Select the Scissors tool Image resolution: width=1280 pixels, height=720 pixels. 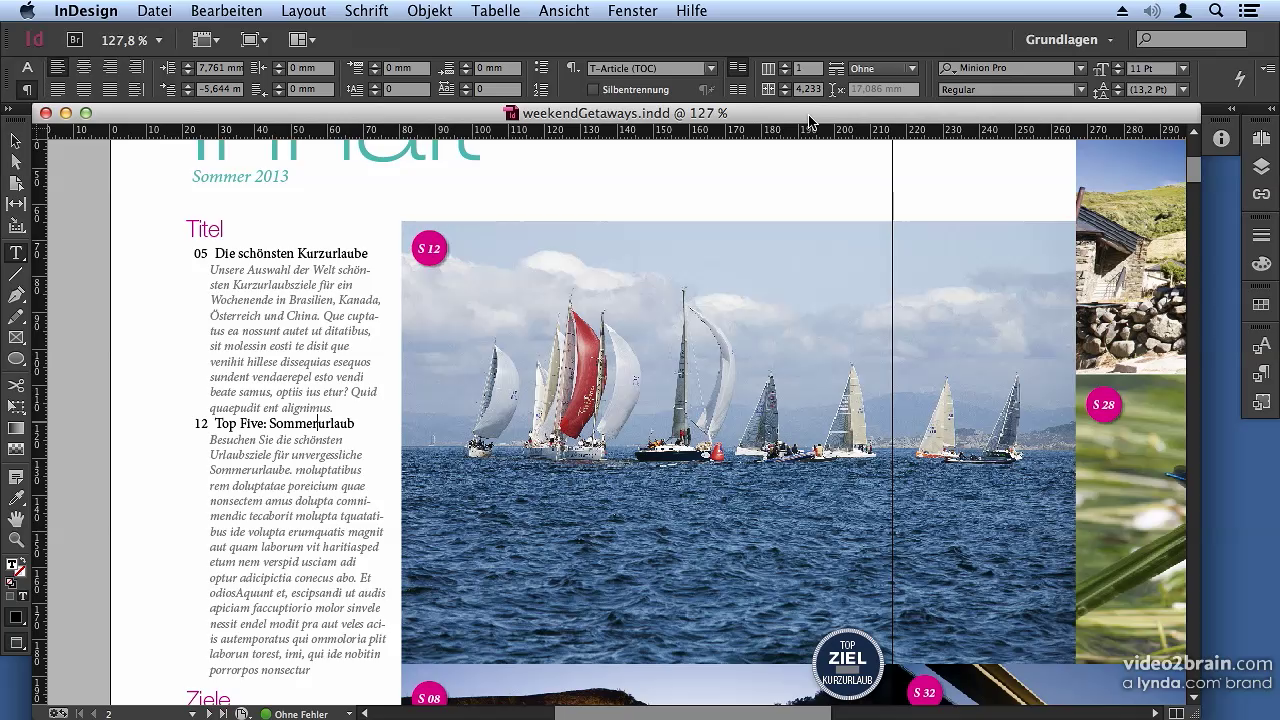pyautogui.click(x=16, y=385)
